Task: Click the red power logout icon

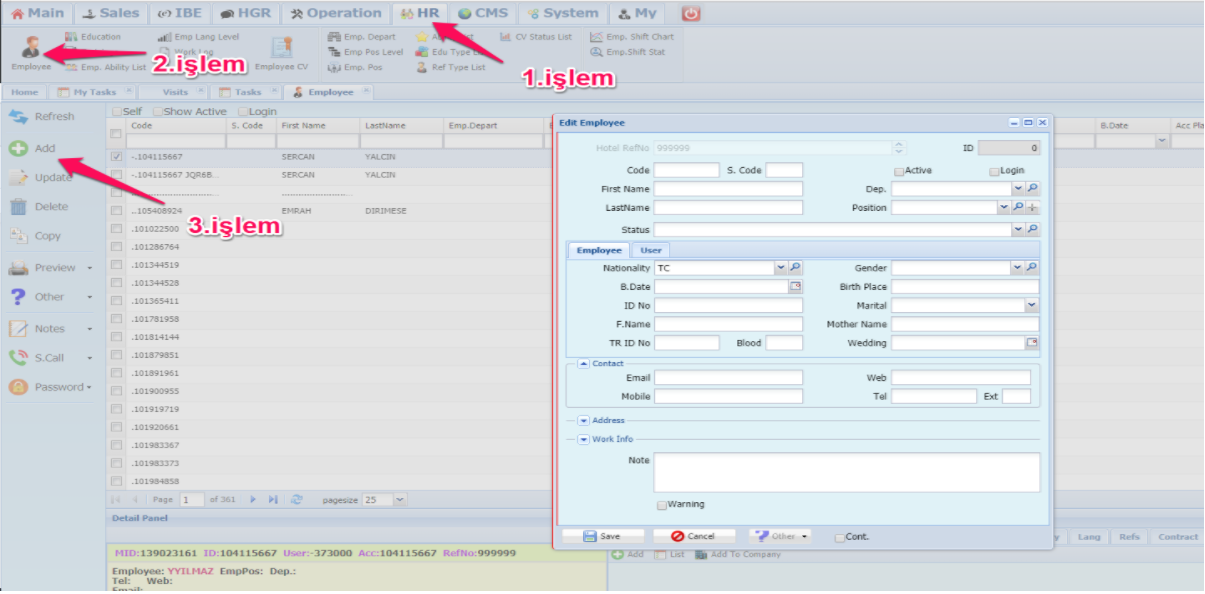Action: point(690,14)
